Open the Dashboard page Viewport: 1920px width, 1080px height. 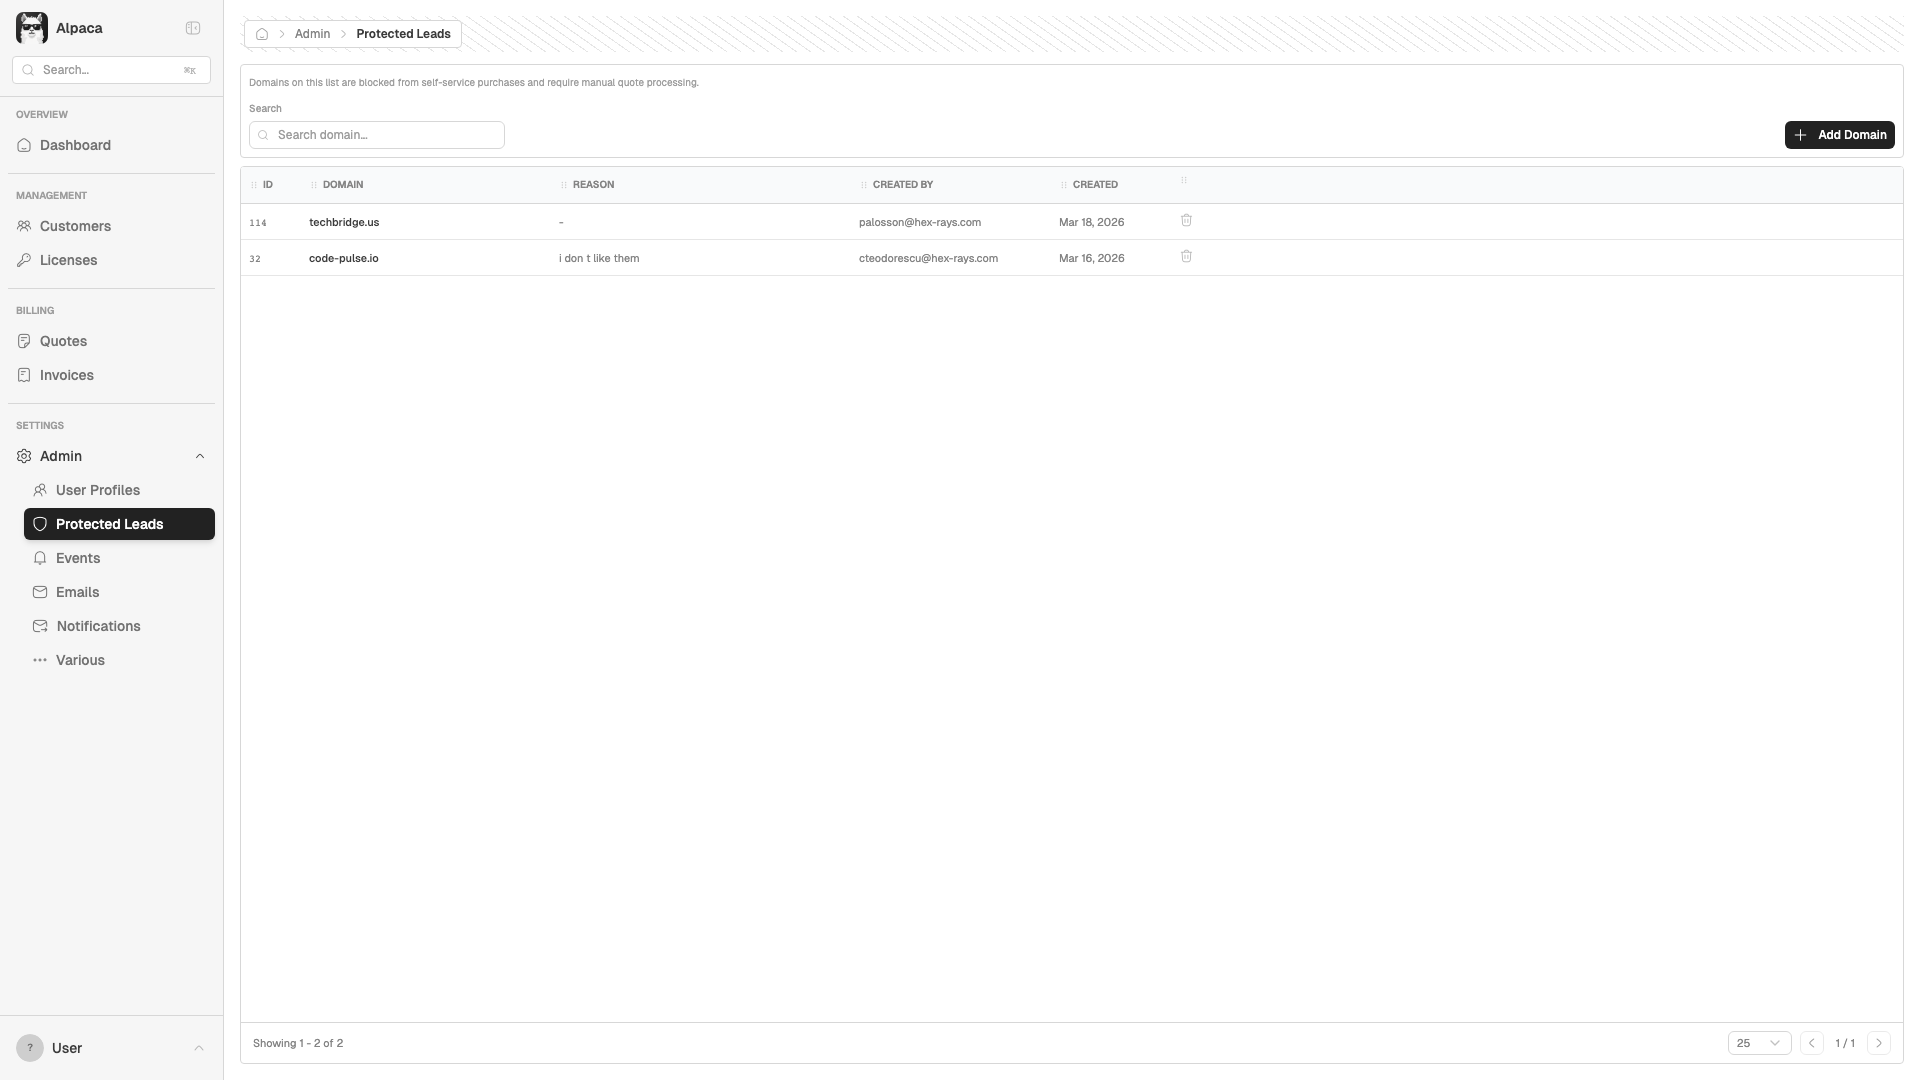(x=75, y=145)
